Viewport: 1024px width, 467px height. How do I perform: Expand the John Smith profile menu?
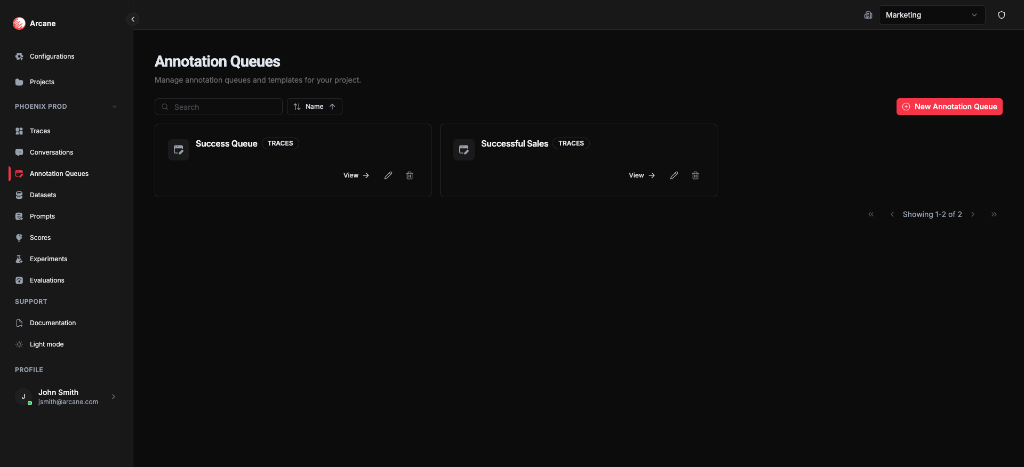(x=114, y=396)
